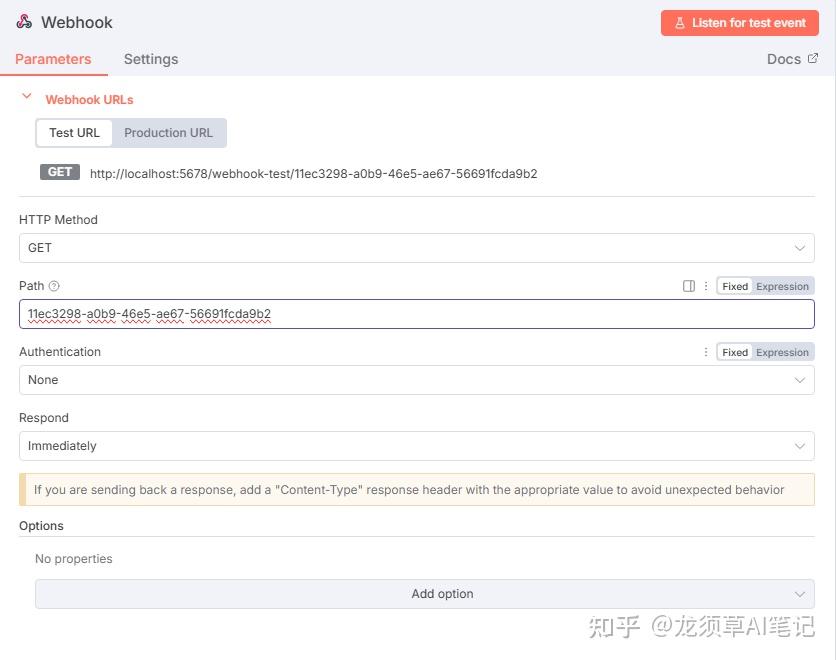Collapse the Webhook URLs section chevron
836x660 pixels.
pyautogui.click(x=26, y=96)
